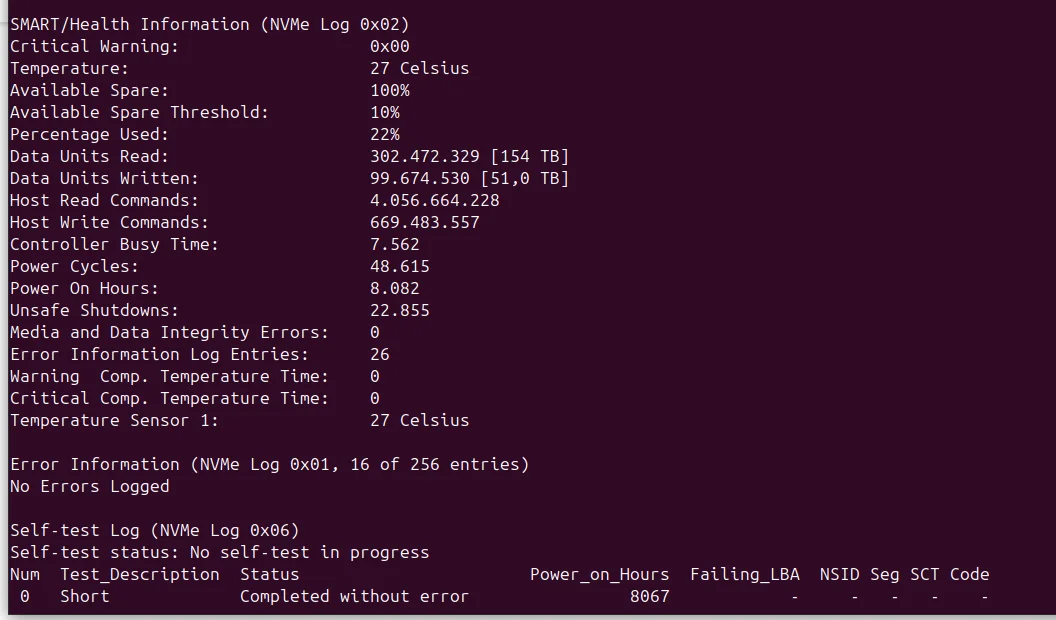Click the self-test Power_on_Hours value 8067
Image resolution: width=1056 pixels, height=620 pixels.
pos(649,596)
